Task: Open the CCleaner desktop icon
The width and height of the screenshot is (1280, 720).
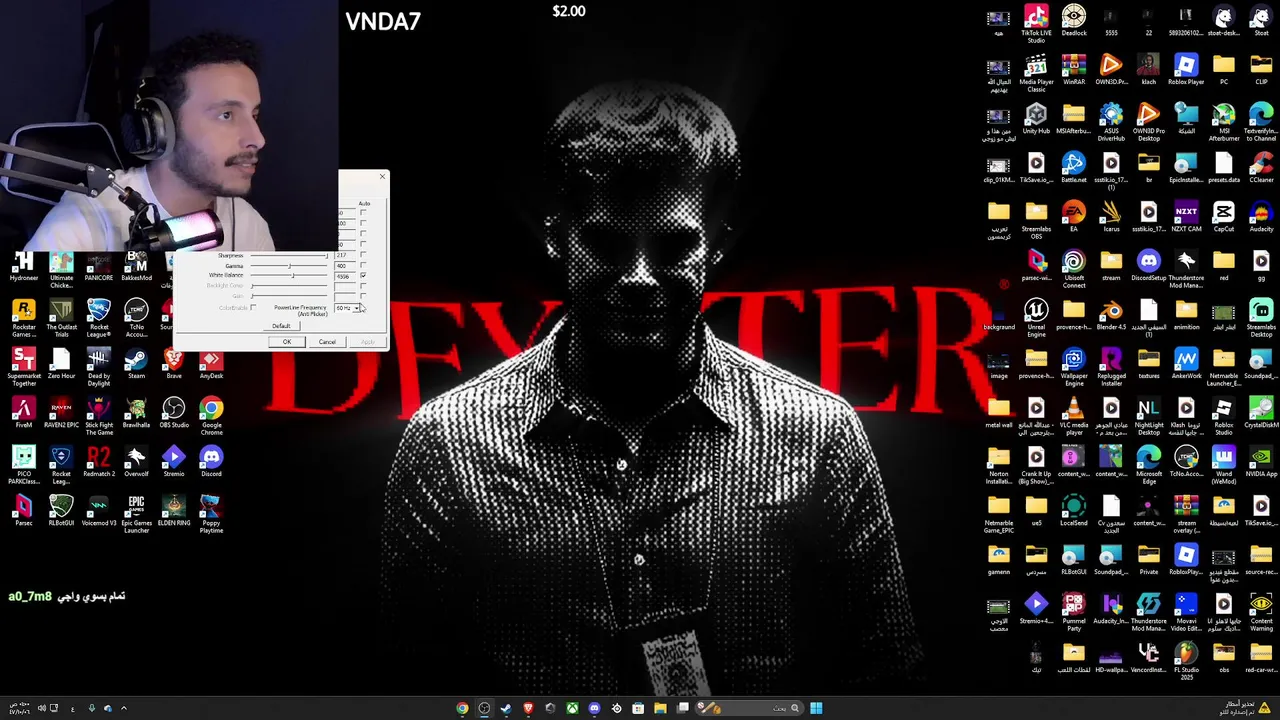Action: click(x=1261, y=167)
